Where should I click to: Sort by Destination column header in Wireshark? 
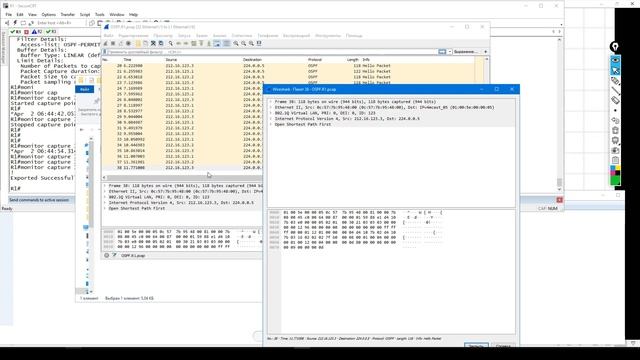point(252,60)
